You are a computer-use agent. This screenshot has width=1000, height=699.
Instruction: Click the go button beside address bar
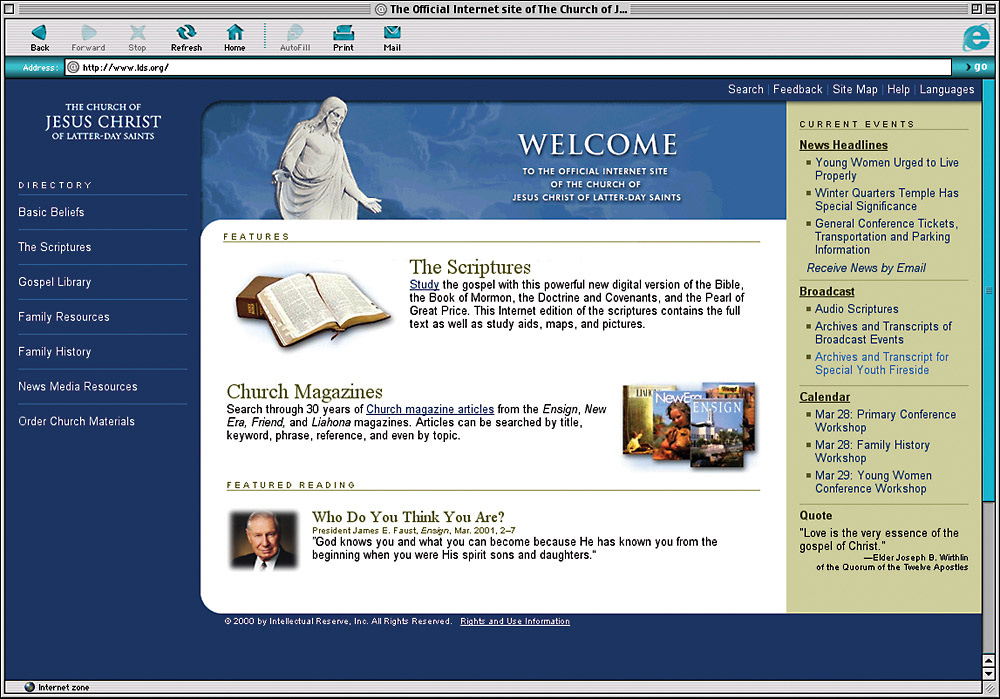976,67
